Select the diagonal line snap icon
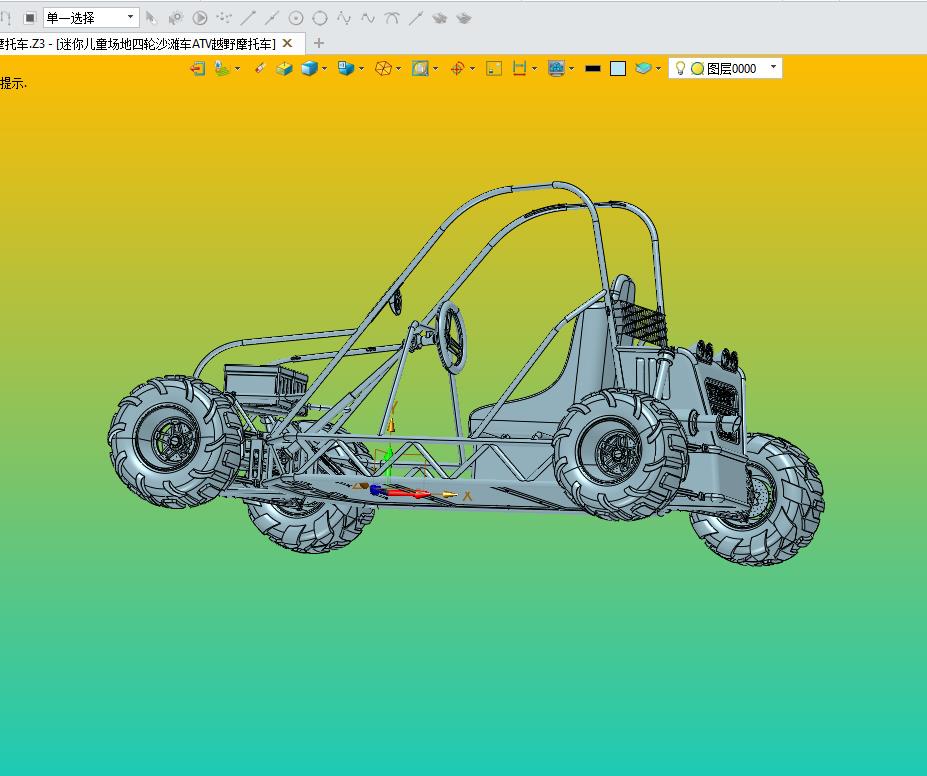This screenshot has height=776, width=927. point(416,18)
